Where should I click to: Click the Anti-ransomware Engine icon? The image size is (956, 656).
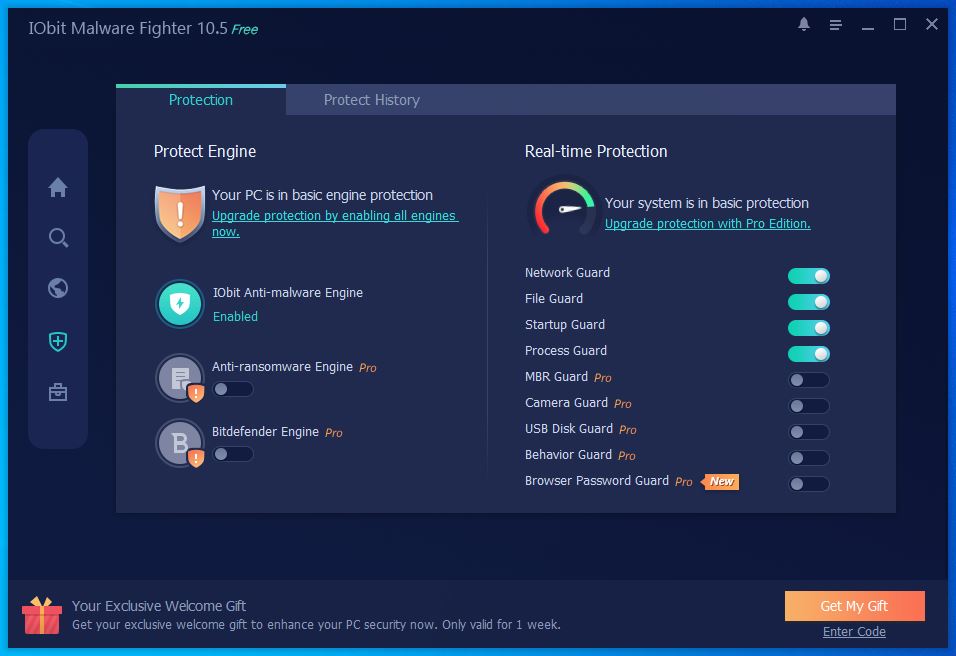pyautogui.click(x=180, y=379)
